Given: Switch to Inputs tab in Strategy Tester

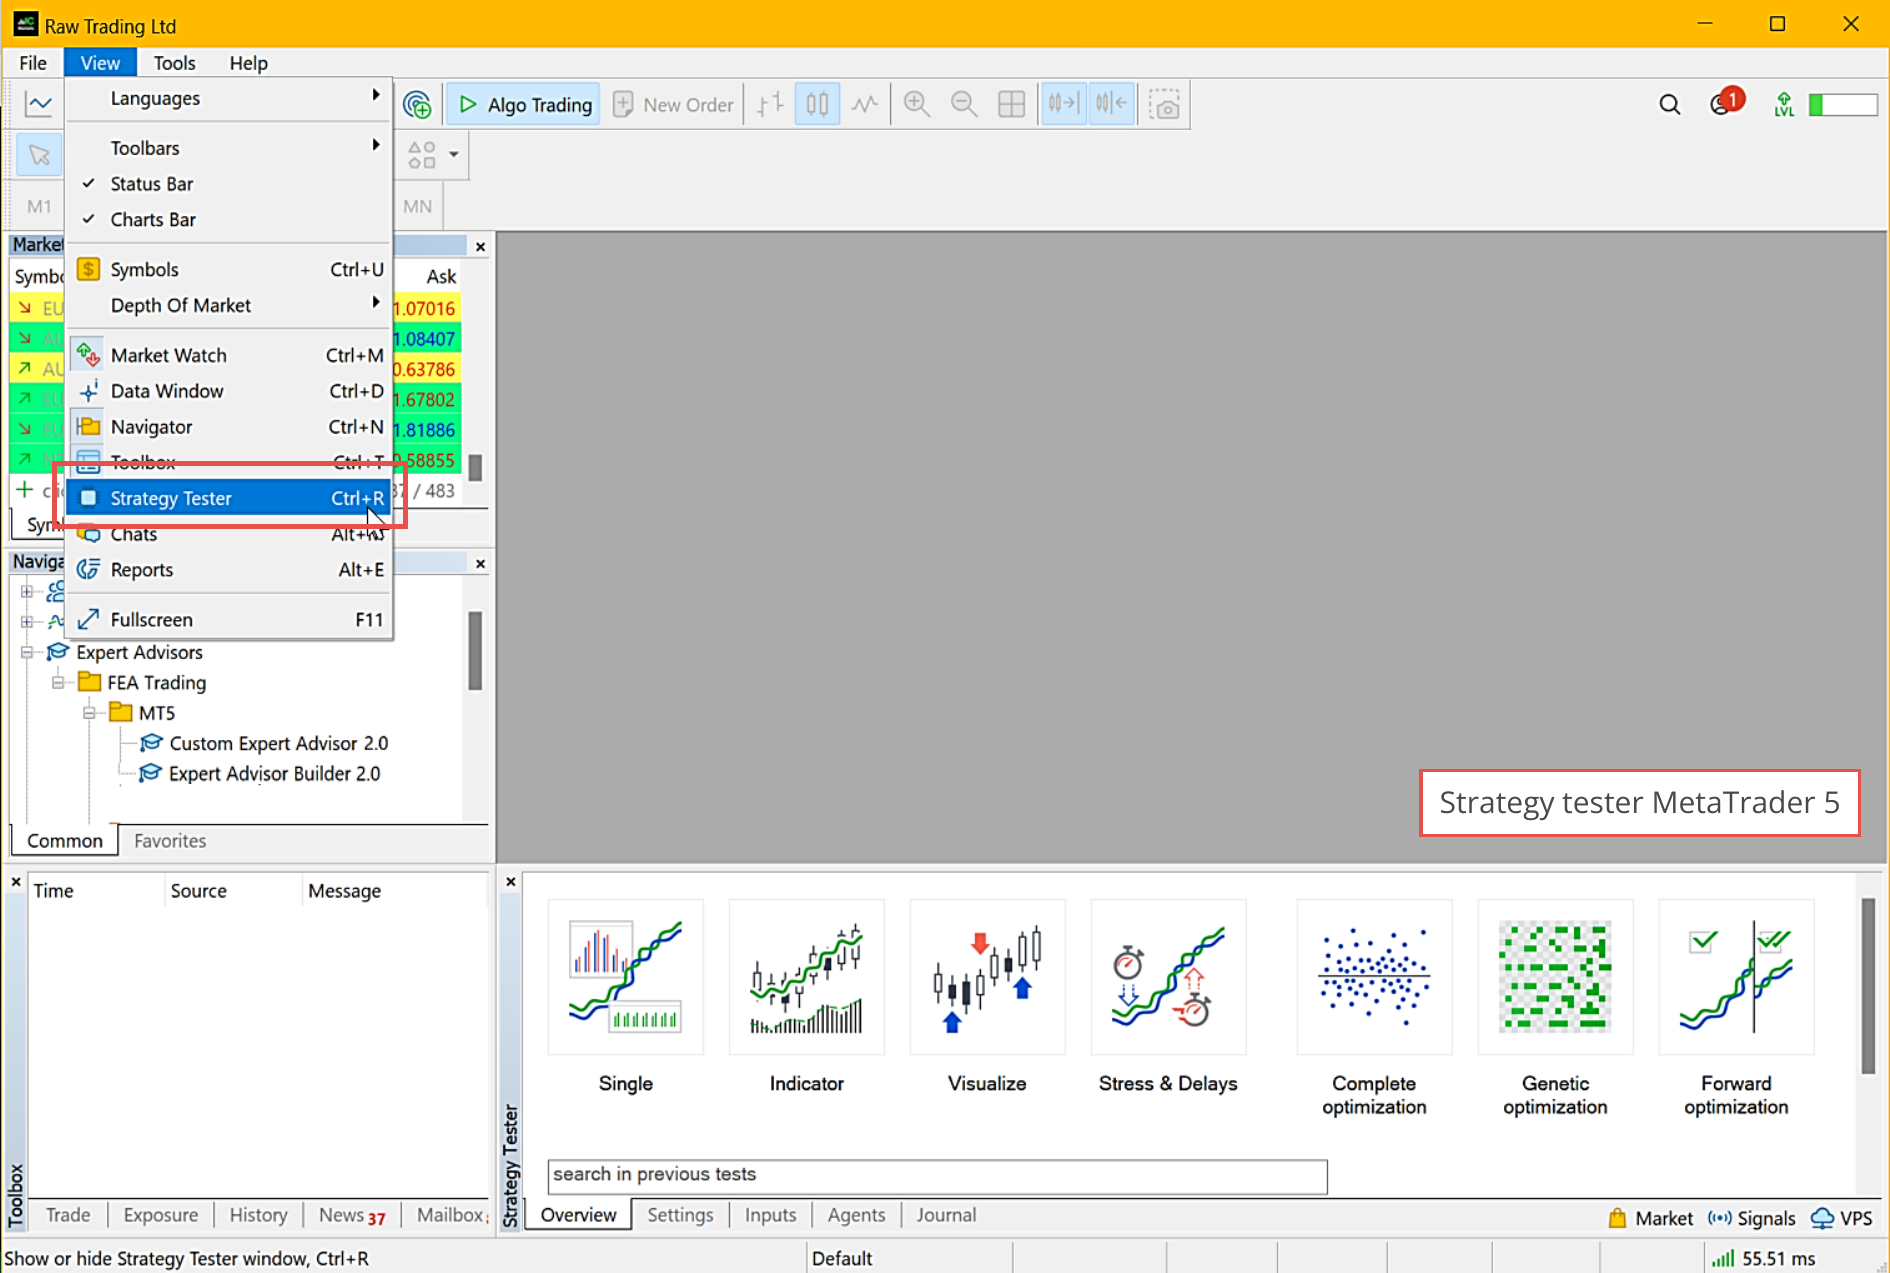Looking at the screenshot, I should (770, 1215).
